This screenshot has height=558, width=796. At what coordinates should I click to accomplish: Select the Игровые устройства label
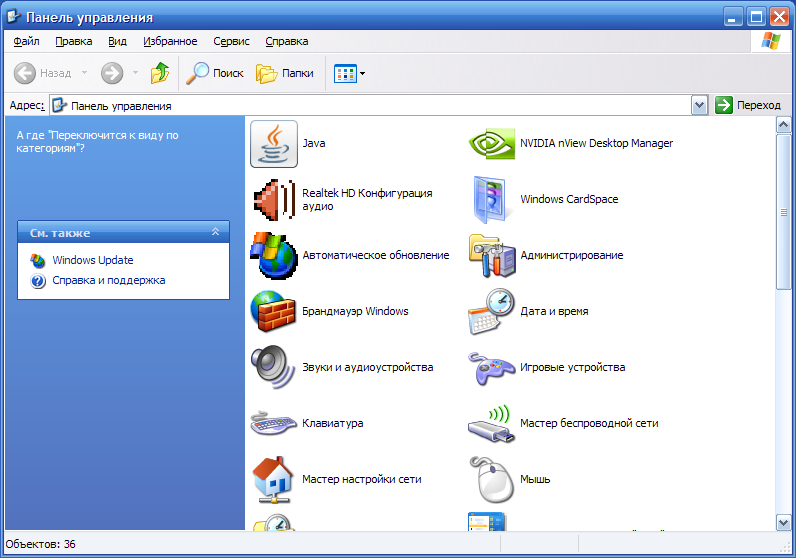coord(573,367)
